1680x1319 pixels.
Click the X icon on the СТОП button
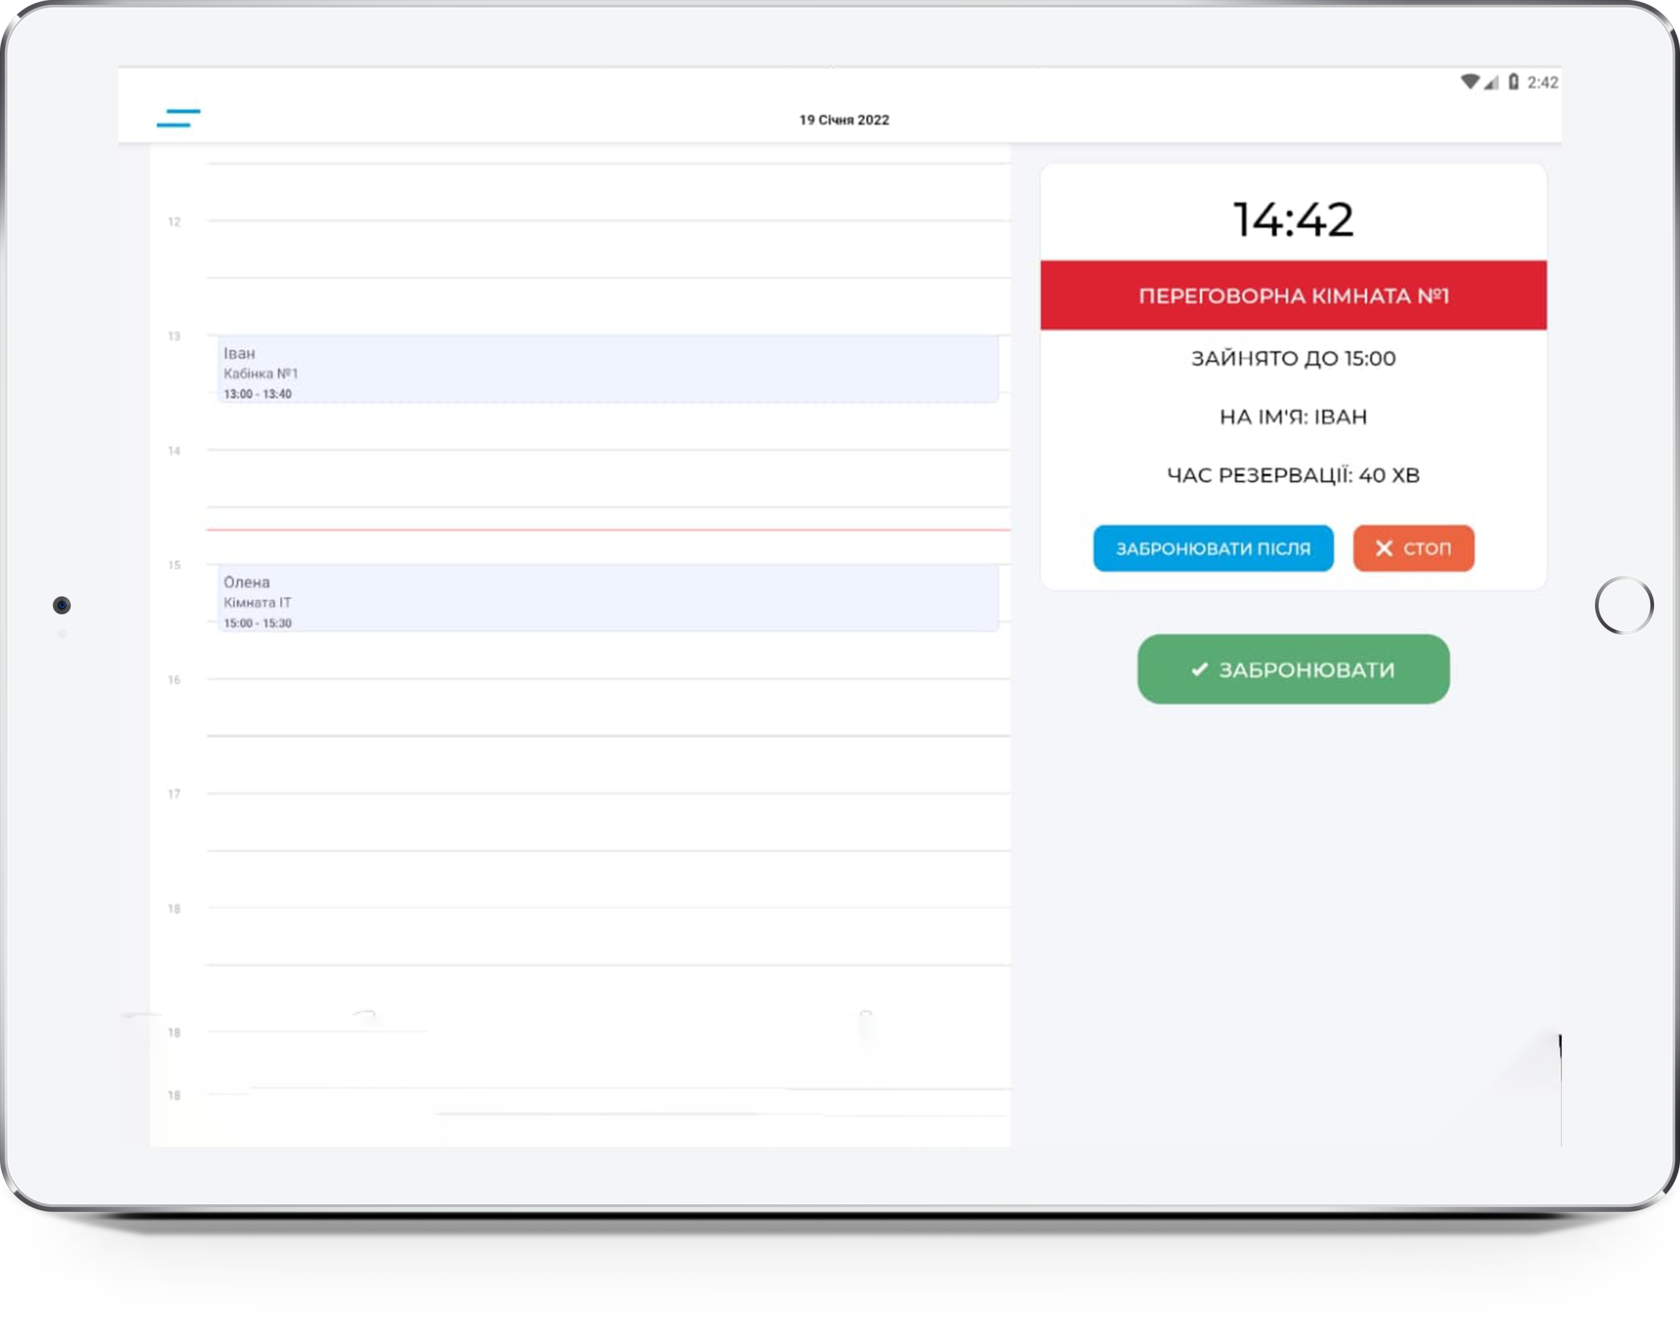[1384, 548]
